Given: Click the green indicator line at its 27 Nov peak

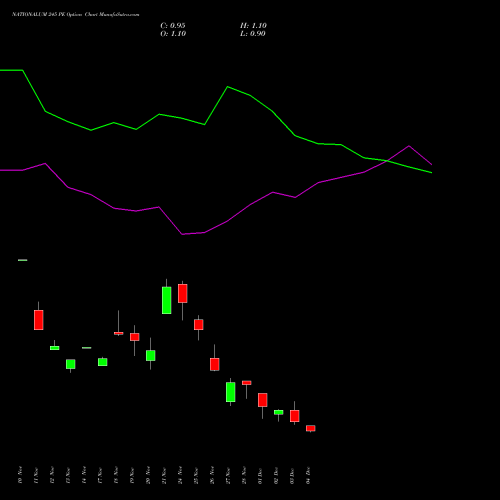Looking at the screenshot, I should [228, 87].
